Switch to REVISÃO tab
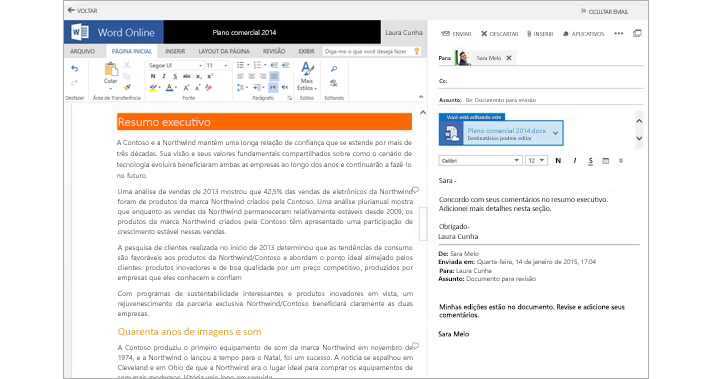Viewport: 713px width, 379px height. (274, 51)
